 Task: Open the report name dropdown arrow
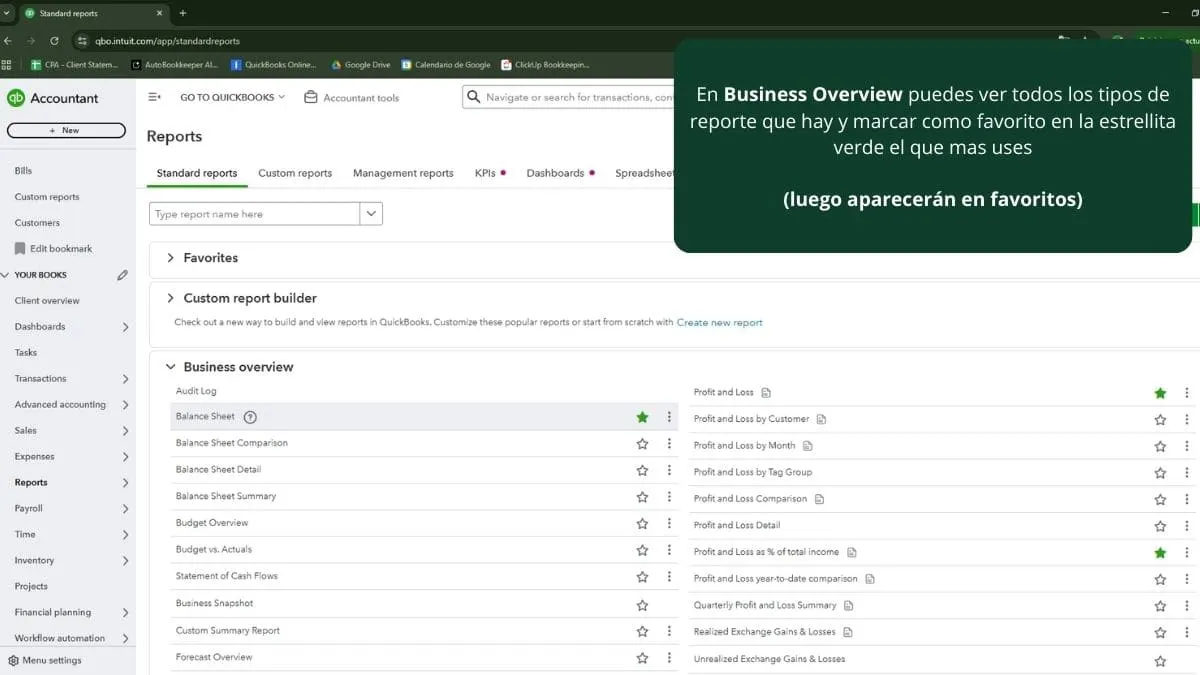click(x=371, y=214)
